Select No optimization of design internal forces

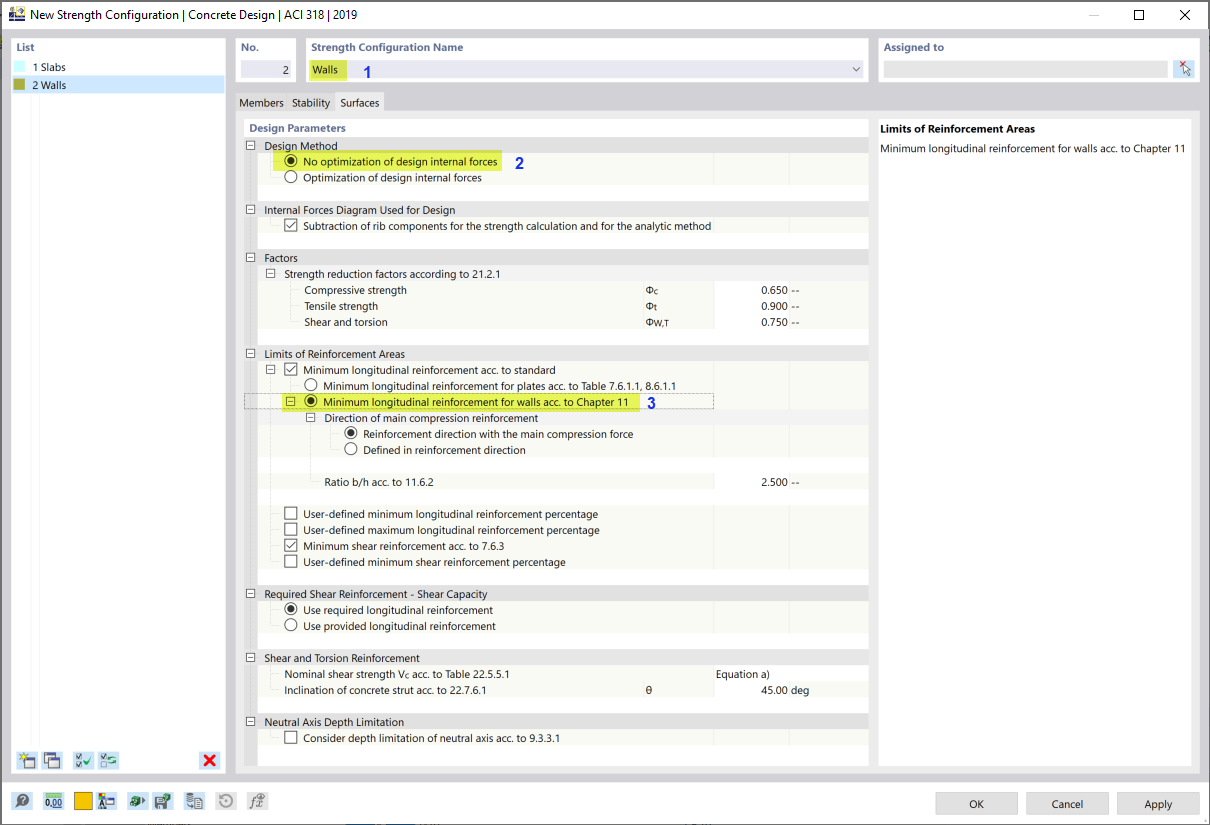tap(291, 161)
